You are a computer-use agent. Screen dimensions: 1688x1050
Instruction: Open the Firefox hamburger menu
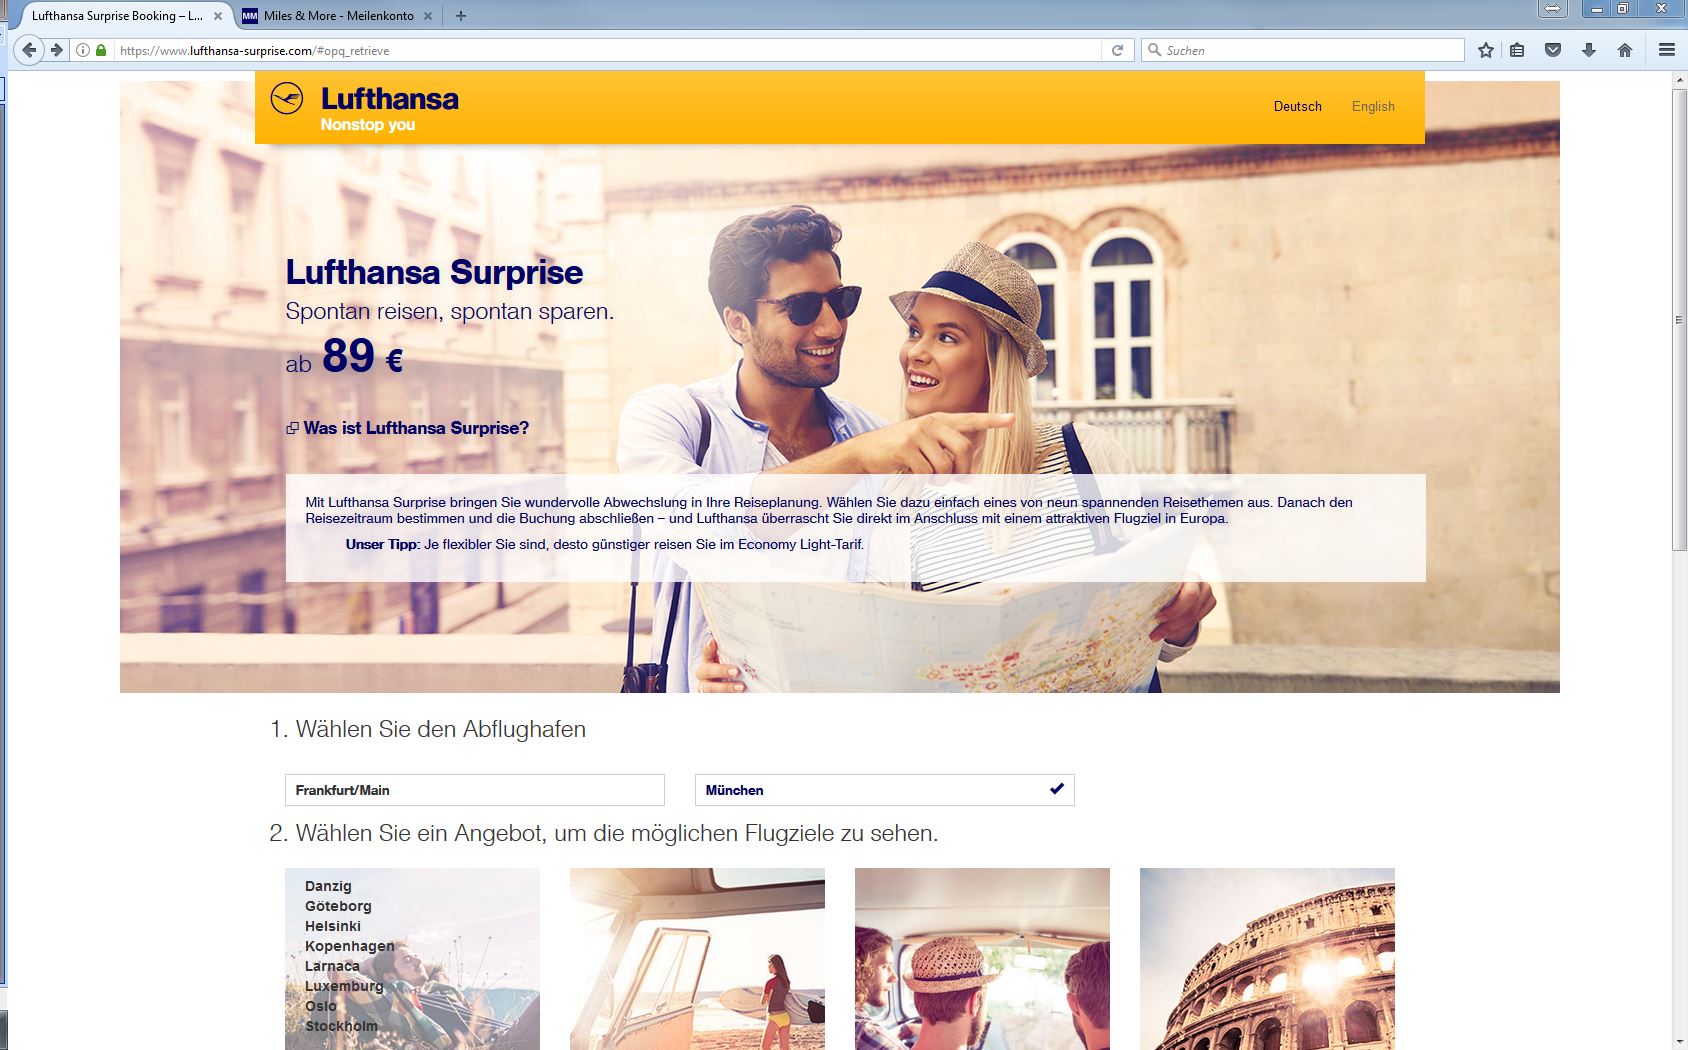pos(1666,50)
